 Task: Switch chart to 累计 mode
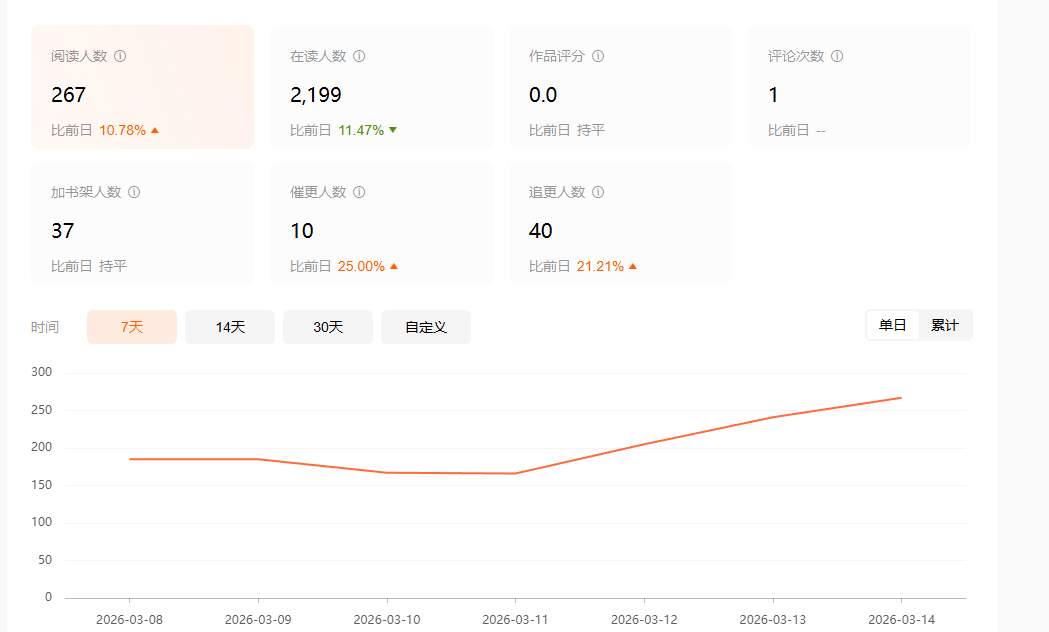tap(945, 326)
